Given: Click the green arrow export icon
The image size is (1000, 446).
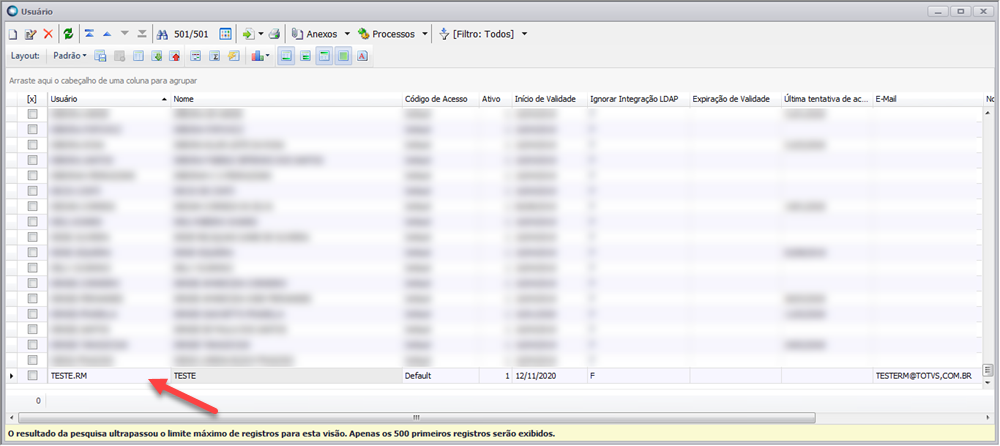Looking at the screenshot, I should pos(249,34).
